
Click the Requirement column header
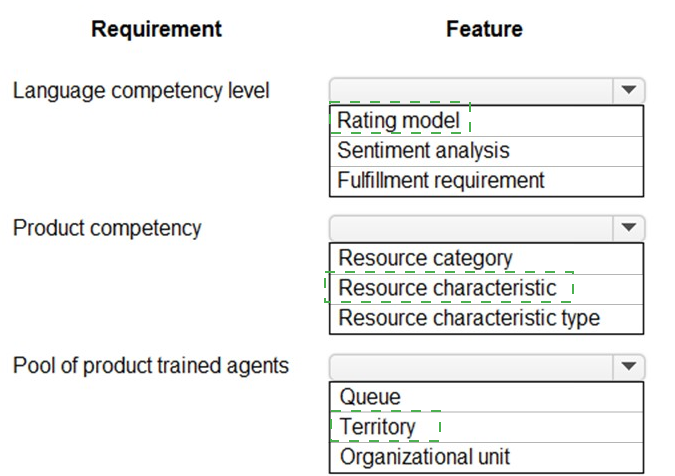point(156,30)
